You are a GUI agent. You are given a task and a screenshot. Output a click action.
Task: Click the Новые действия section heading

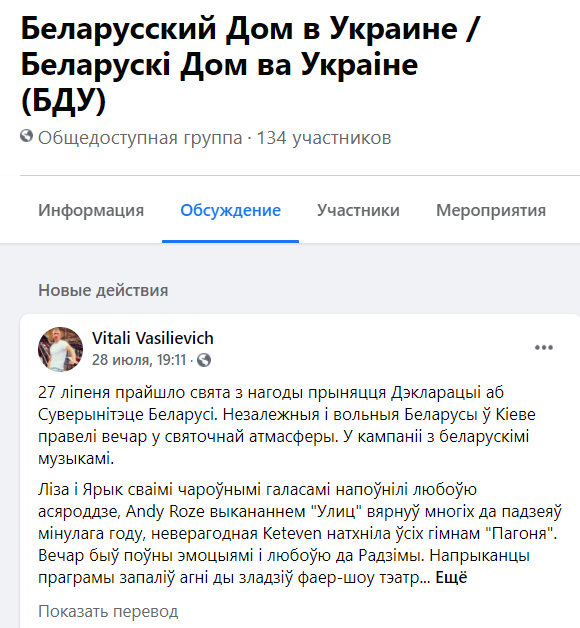coord(103,290)
